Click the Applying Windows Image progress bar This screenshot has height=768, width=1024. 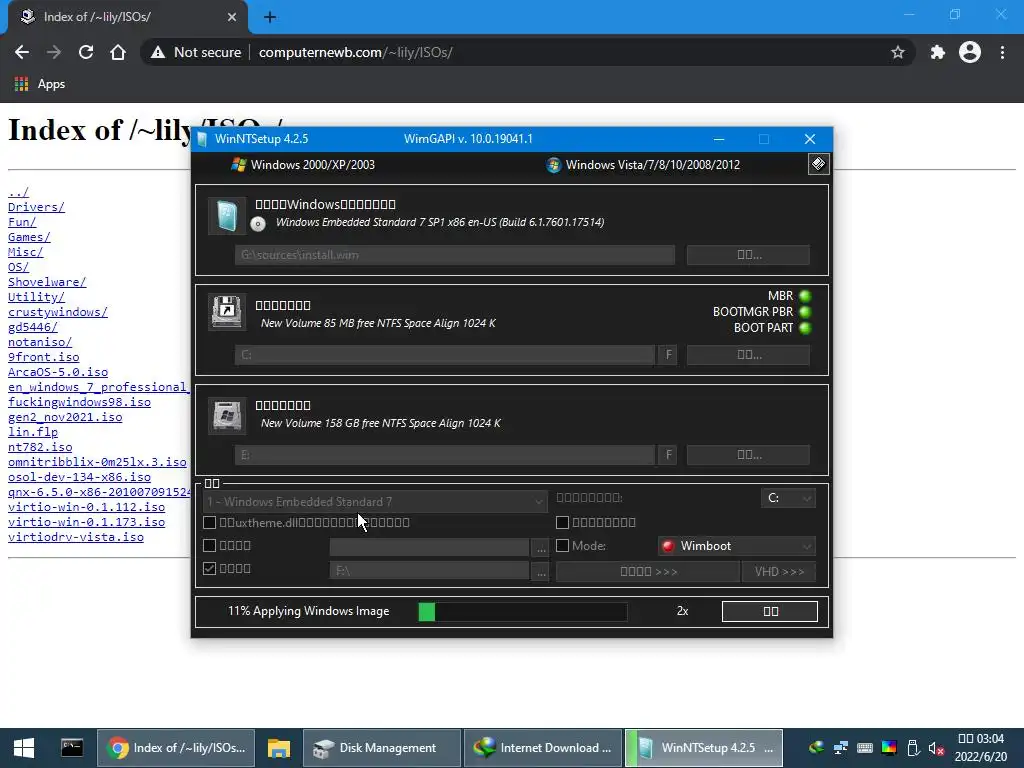point(522,611)
